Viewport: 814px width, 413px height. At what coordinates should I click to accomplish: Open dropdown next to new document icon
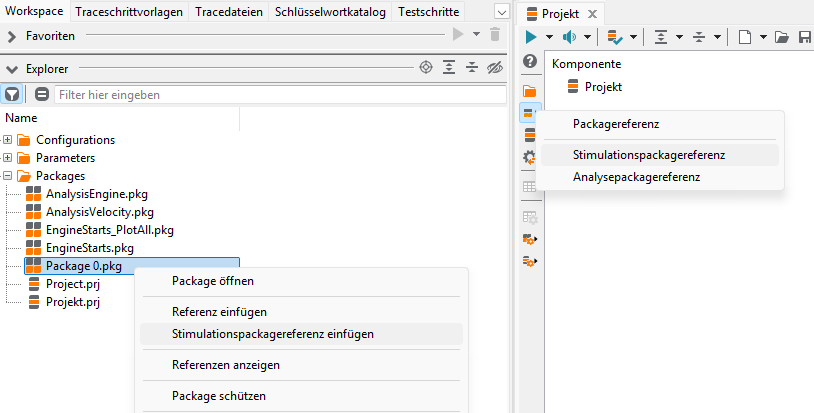click(x=763, y=37)
